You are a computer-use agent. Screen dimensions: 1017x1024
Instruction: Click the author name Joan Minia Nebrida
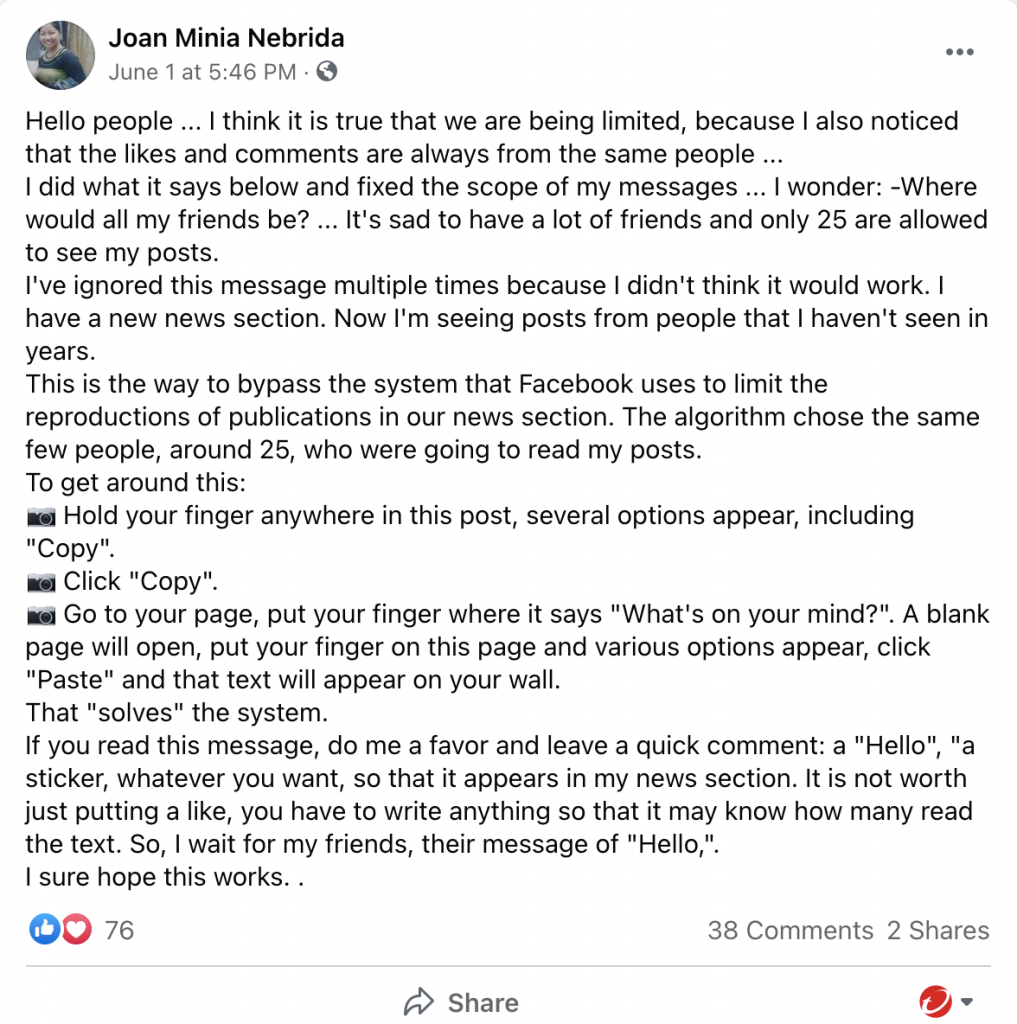(x=226, y=39)
